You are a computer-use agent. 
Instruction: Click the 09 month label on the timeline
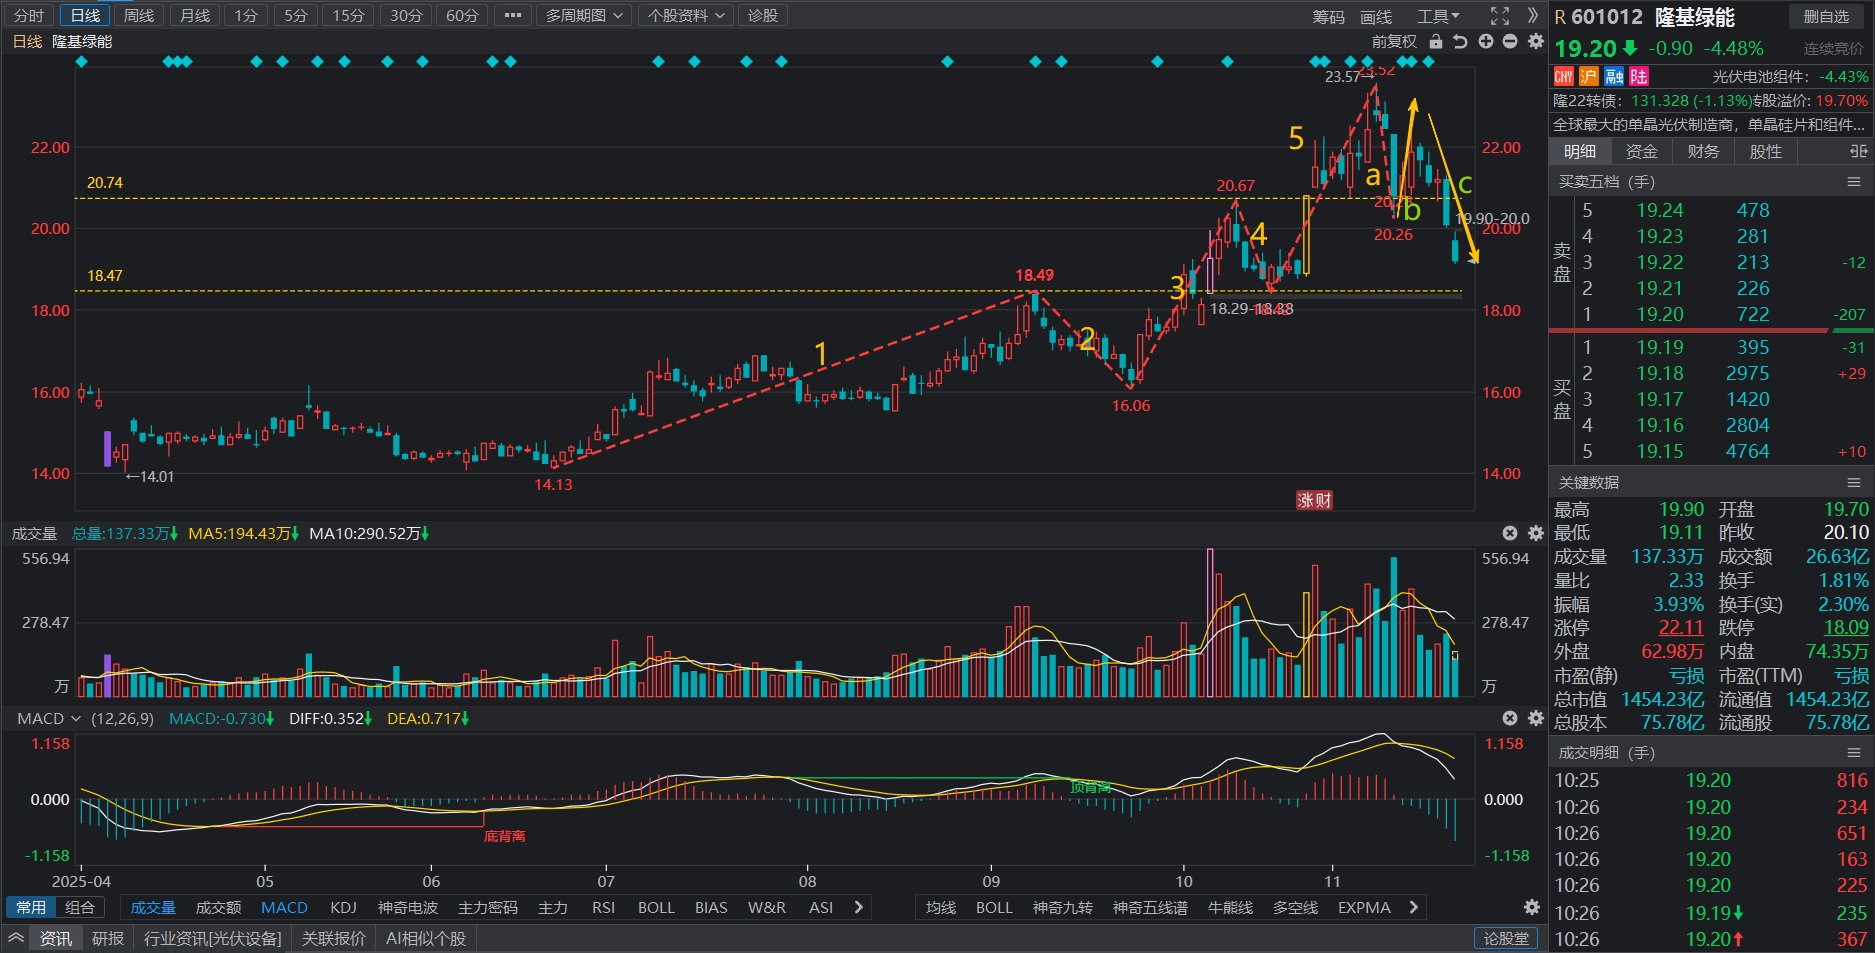click(991, 881)
